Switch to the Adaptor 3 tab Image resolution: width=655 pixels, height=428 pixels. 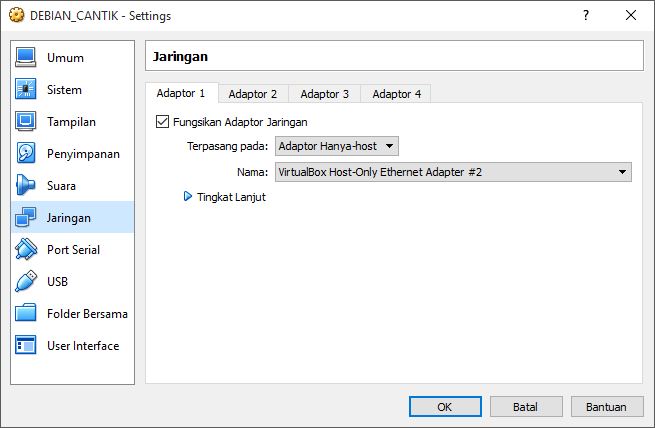point(325,94)
